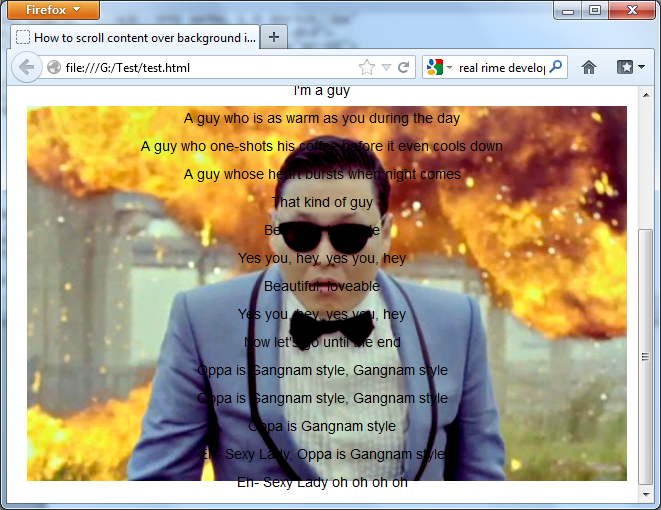Go back with the back arrow button
Image resolution: width=661 pixels, height=510 pixels.
pos(27,67)
